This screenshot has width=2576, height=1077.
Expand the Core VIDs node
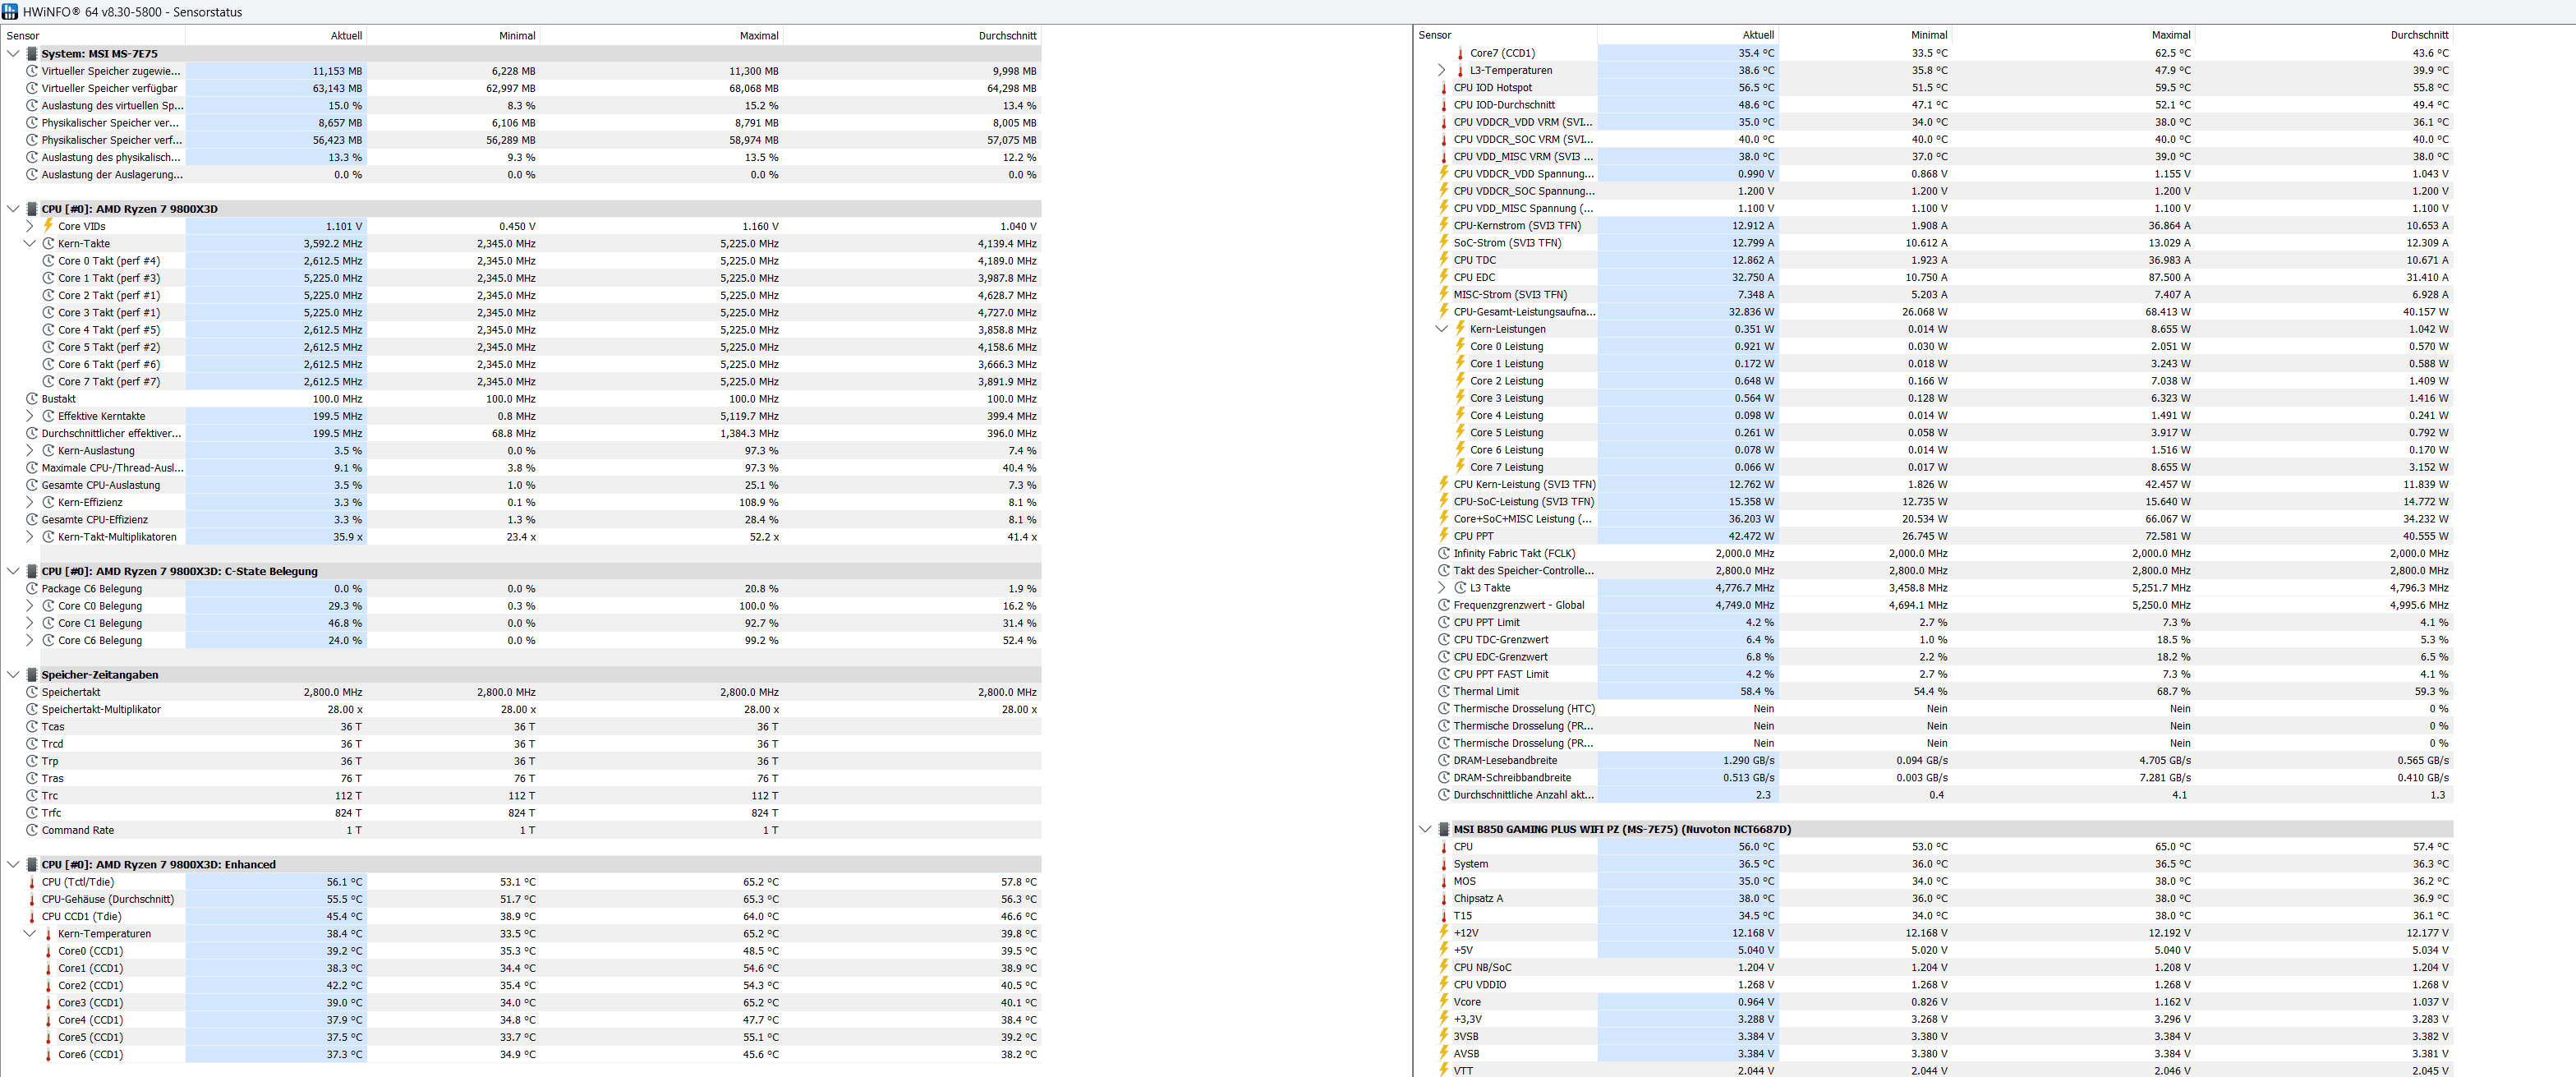(x=29, y=226)
